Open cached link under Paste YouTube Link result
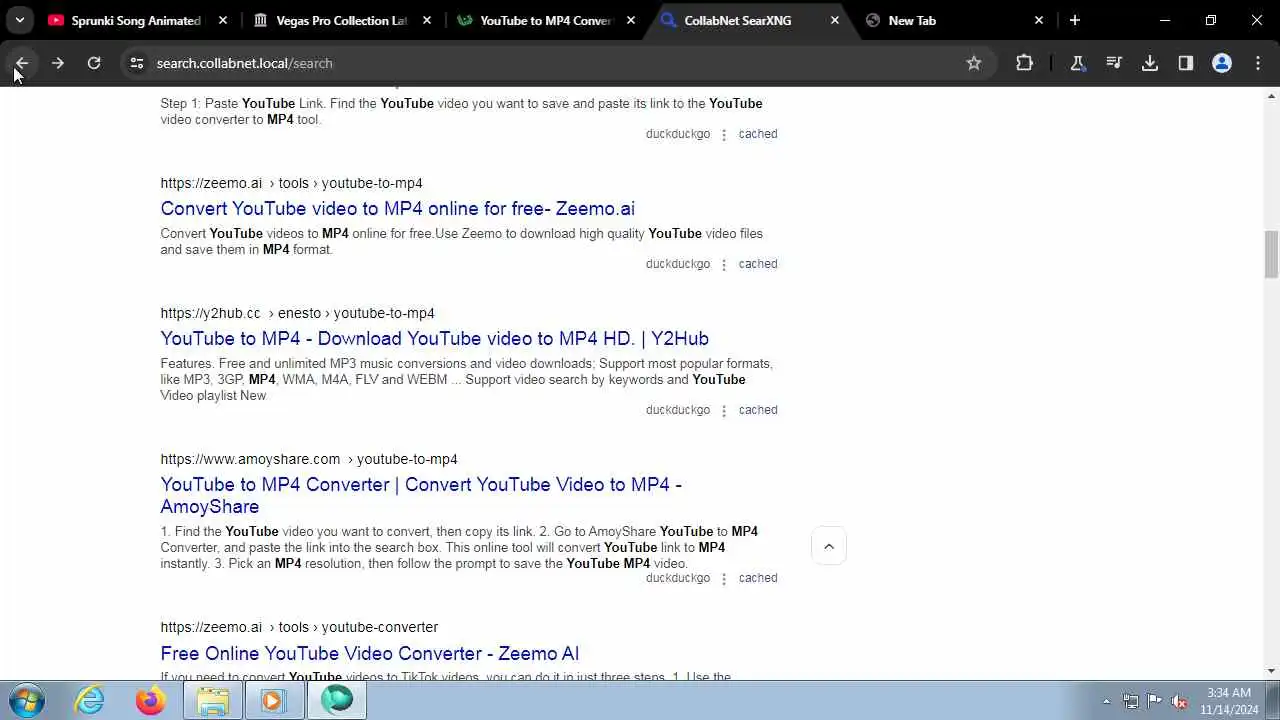Viewport: 1280px width, 720px height. point(758,134)
